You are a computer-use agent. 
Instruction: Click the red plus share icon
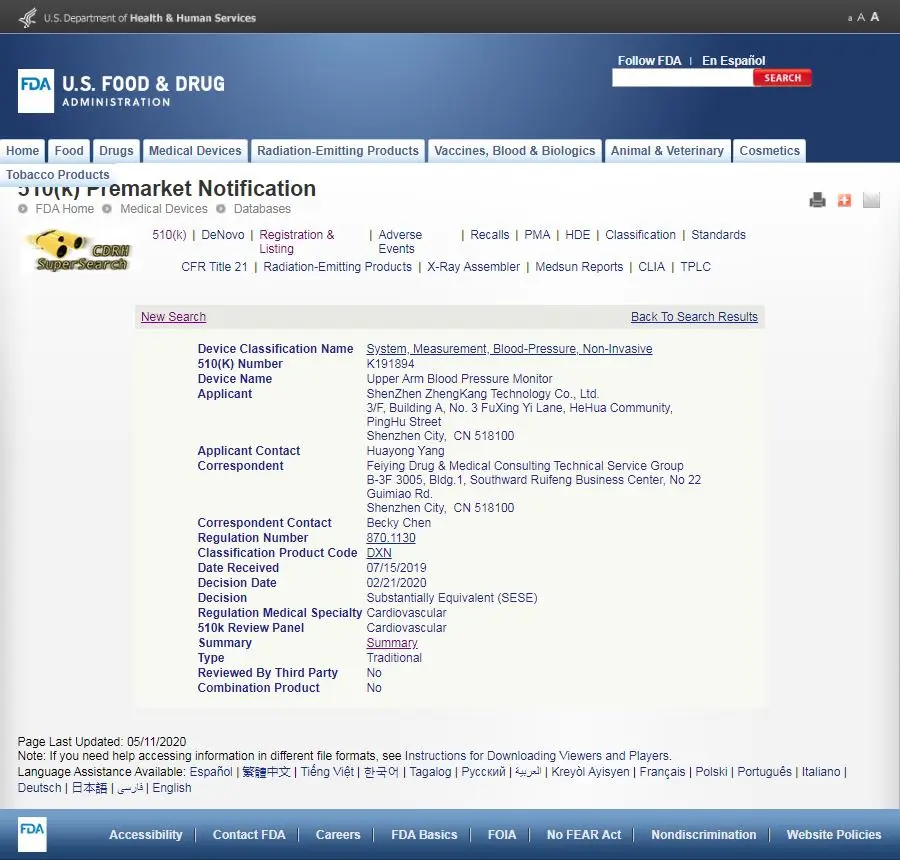tap(844, 200)
